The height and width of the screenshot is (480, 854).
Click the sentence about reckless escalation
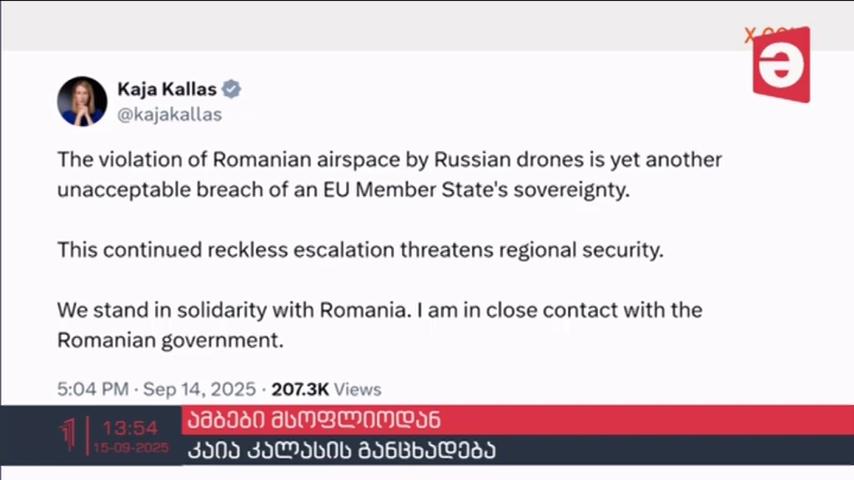361,250
